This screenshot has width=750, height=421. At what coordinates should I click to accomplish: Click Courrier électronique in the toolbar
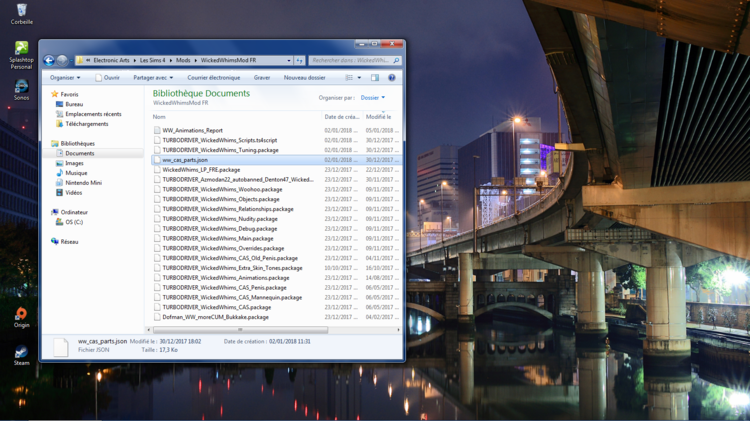(x=214, y=78)
